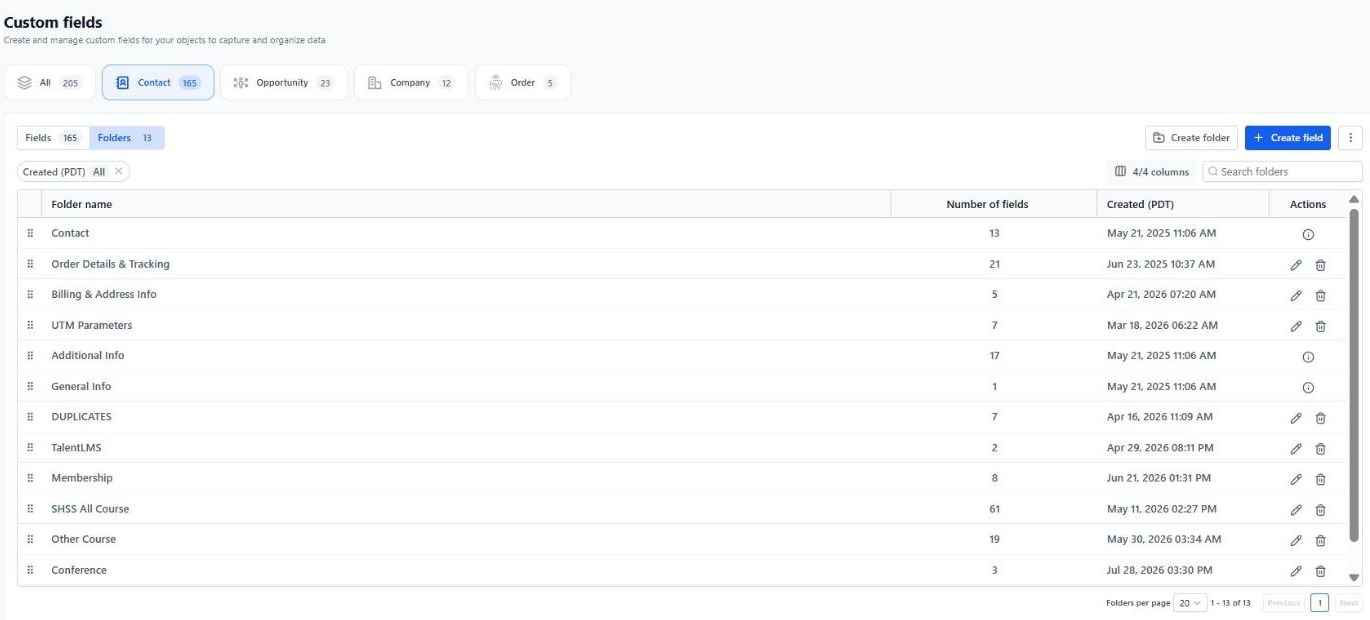Edit the DUPLICATES folder
This screenshot has width=1370, height=620.
[1296, 418]
